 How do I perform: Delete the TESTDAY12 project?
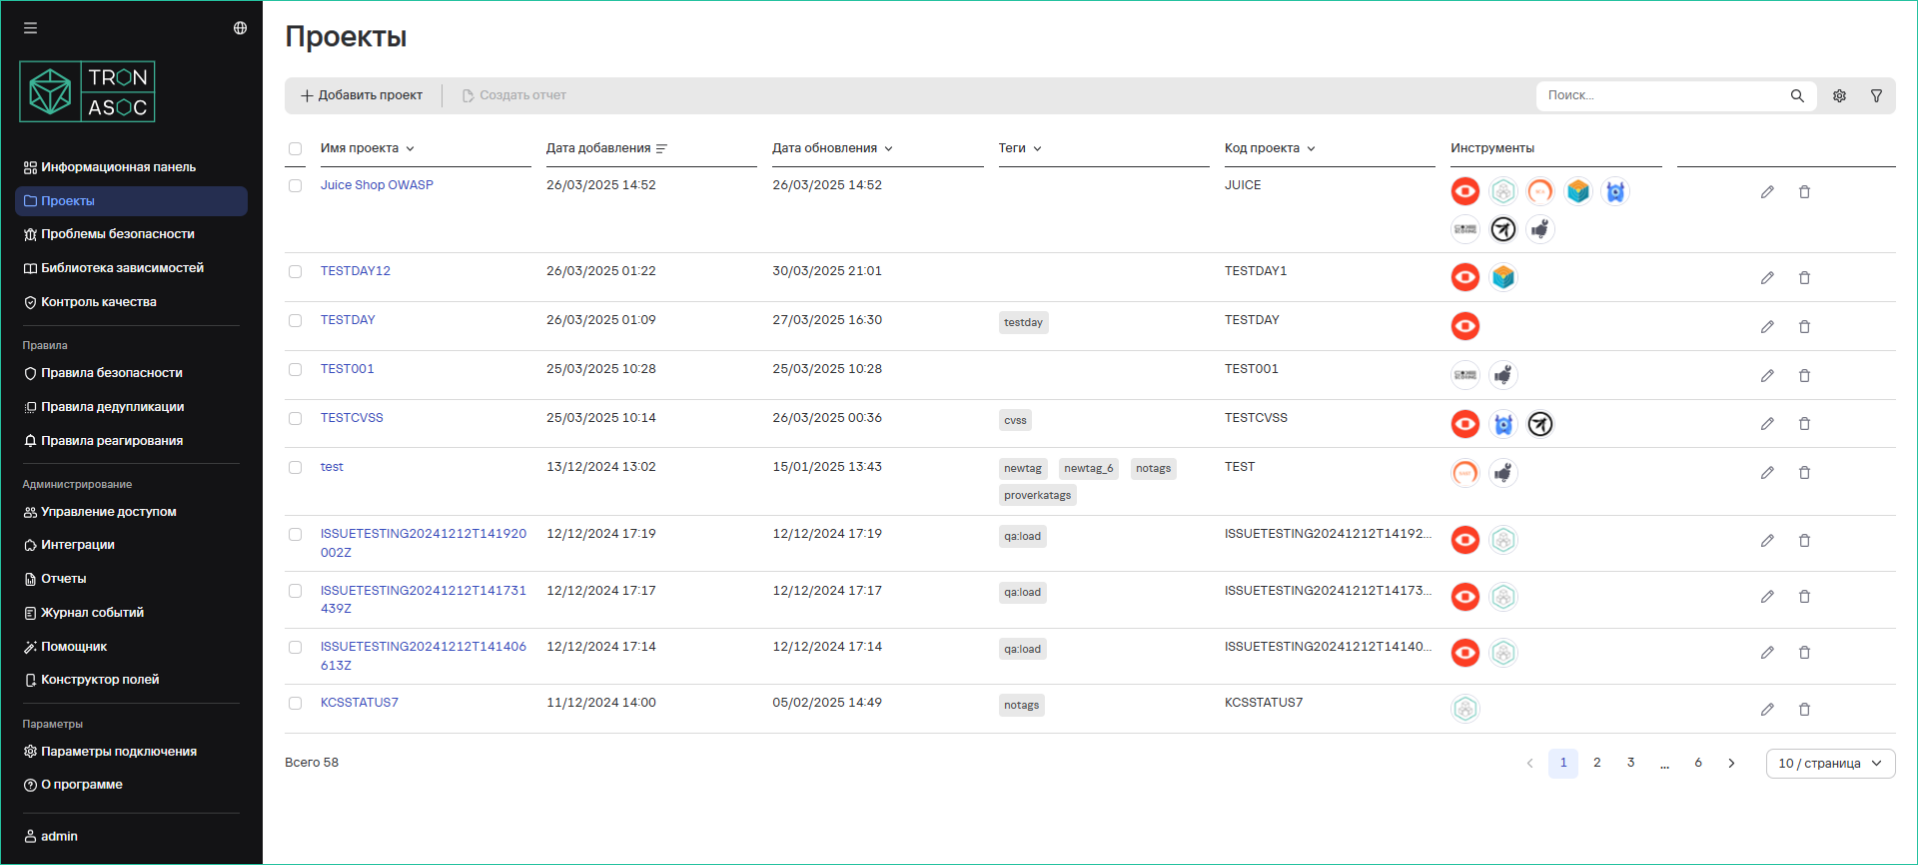click(x=1804, y=278)
